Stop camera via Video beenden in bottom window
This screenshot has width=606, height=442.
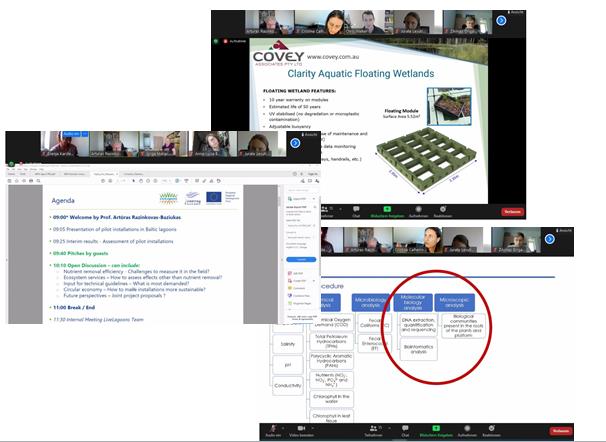click(x=301, y=430)
